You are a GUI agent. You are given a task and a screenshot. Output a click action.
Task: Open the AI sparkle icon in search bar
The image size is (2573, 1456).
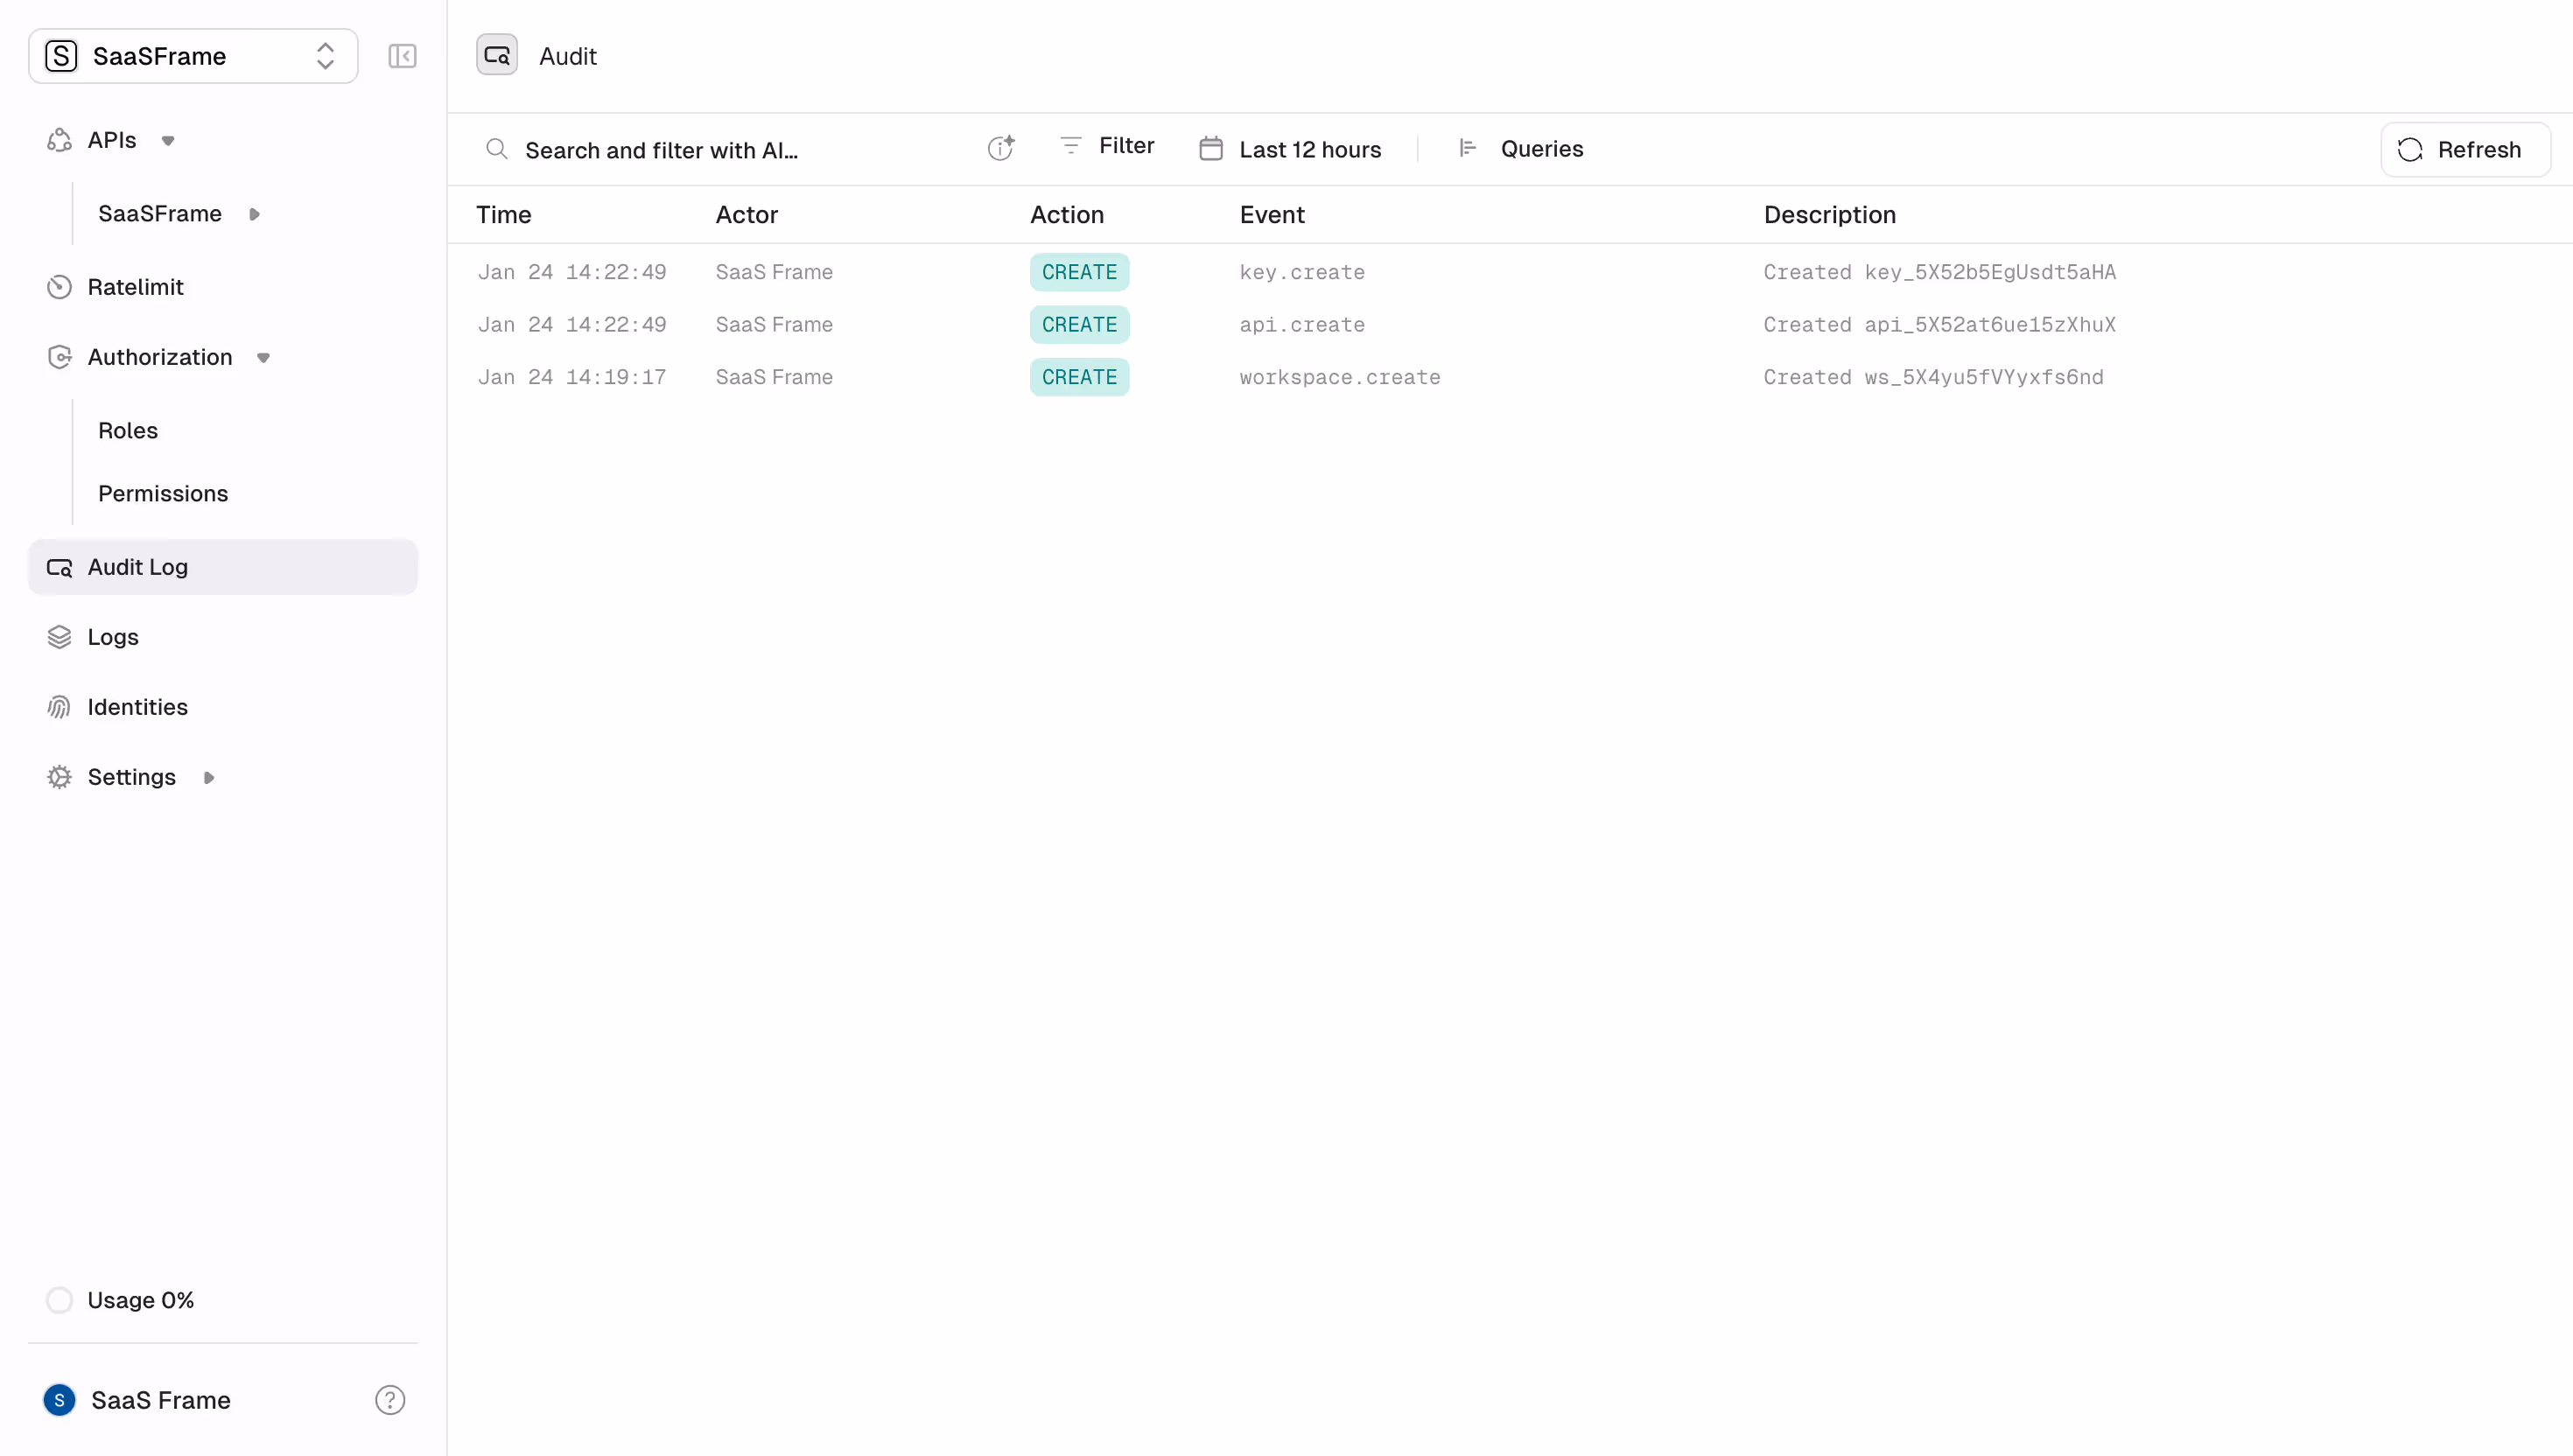point(1001,147)
